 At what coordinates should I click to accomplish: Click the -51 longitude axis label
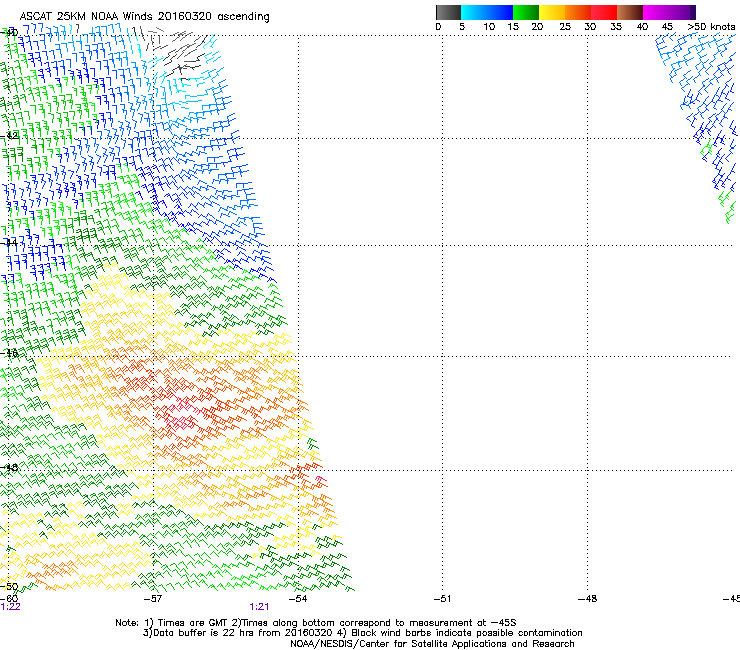[x=442, y=599]
